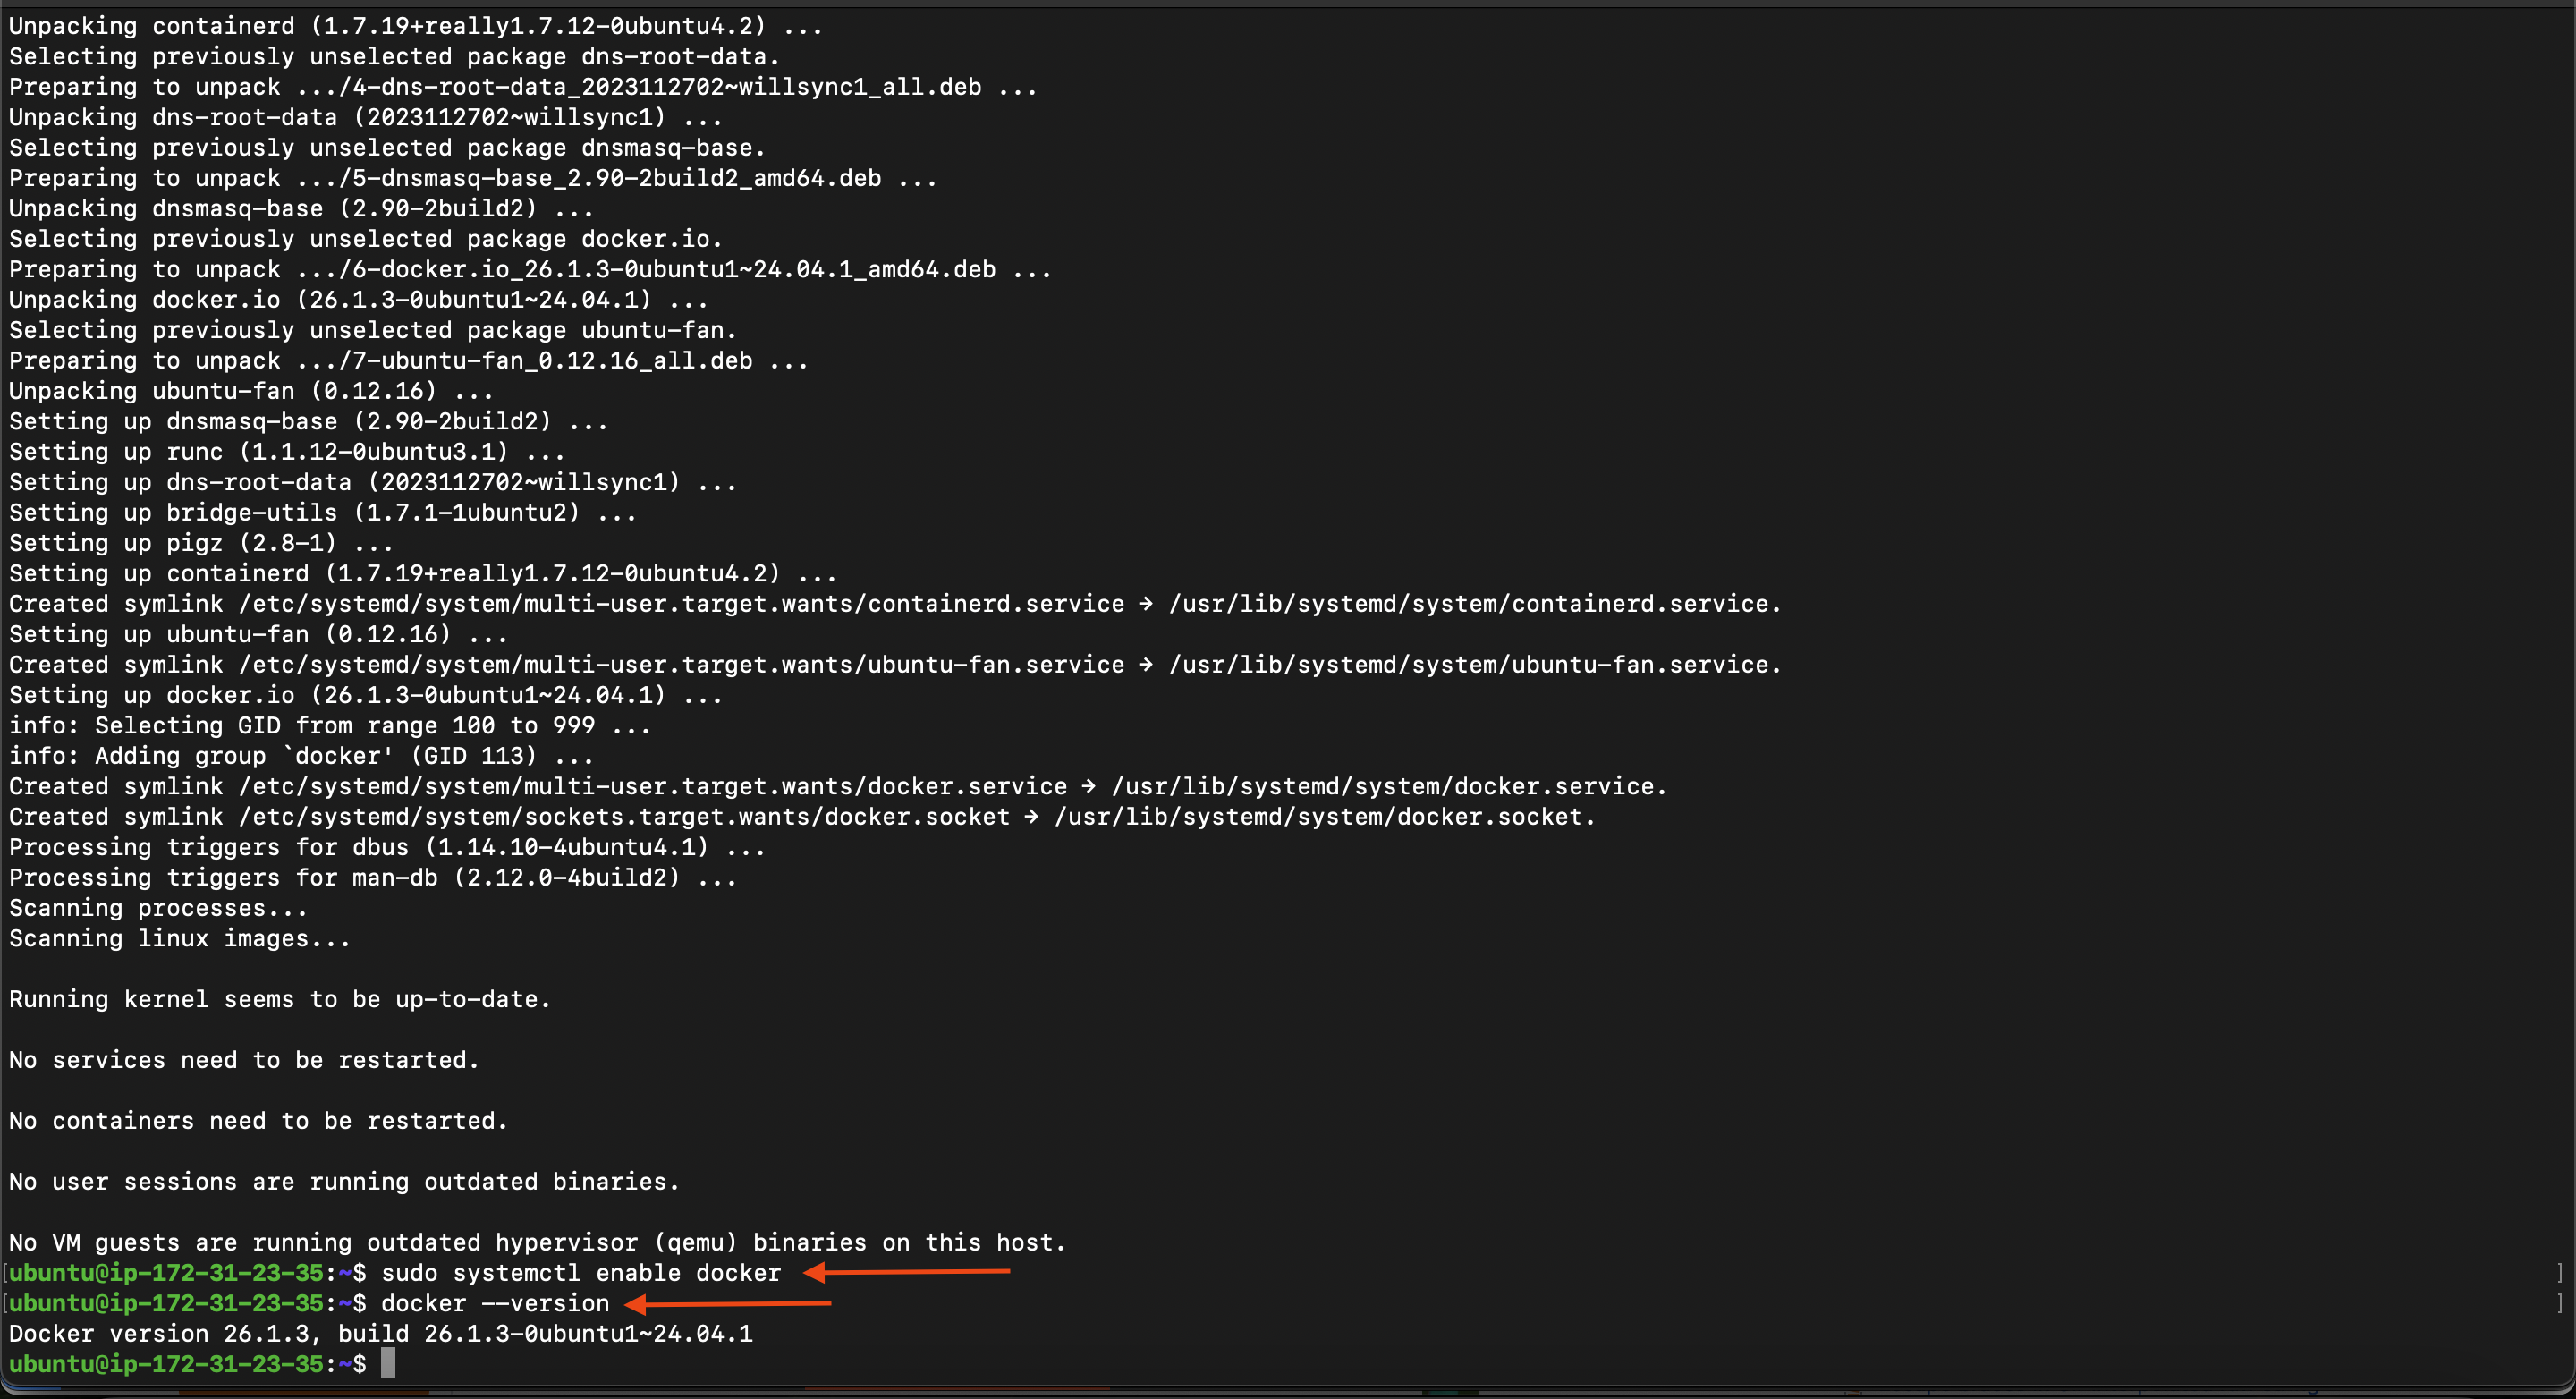Click the 'Docker version 26.1.3' output line
This screenshot has width=2576, height=1399.
click(x=380, y=1334)
